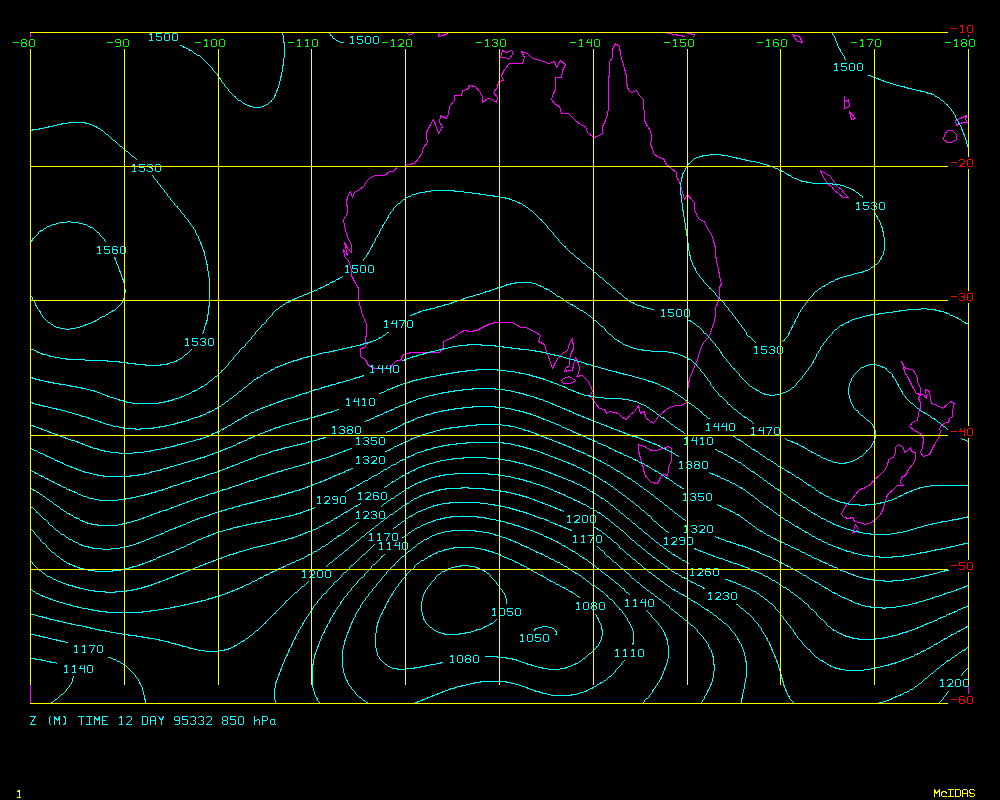Click the -40 latitude axis label
The image size is (1000, 800).
point(960,432)
